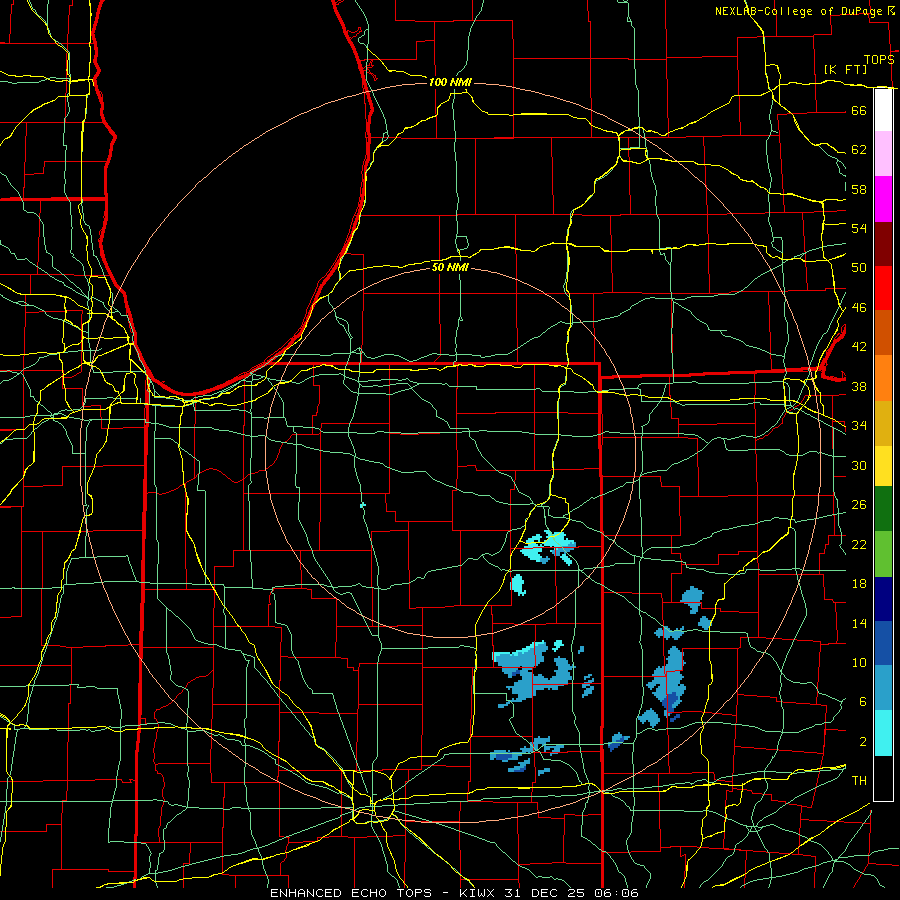Click the 26 legend value
Viewport: 900px width, 900px height.
click(859, 505)
